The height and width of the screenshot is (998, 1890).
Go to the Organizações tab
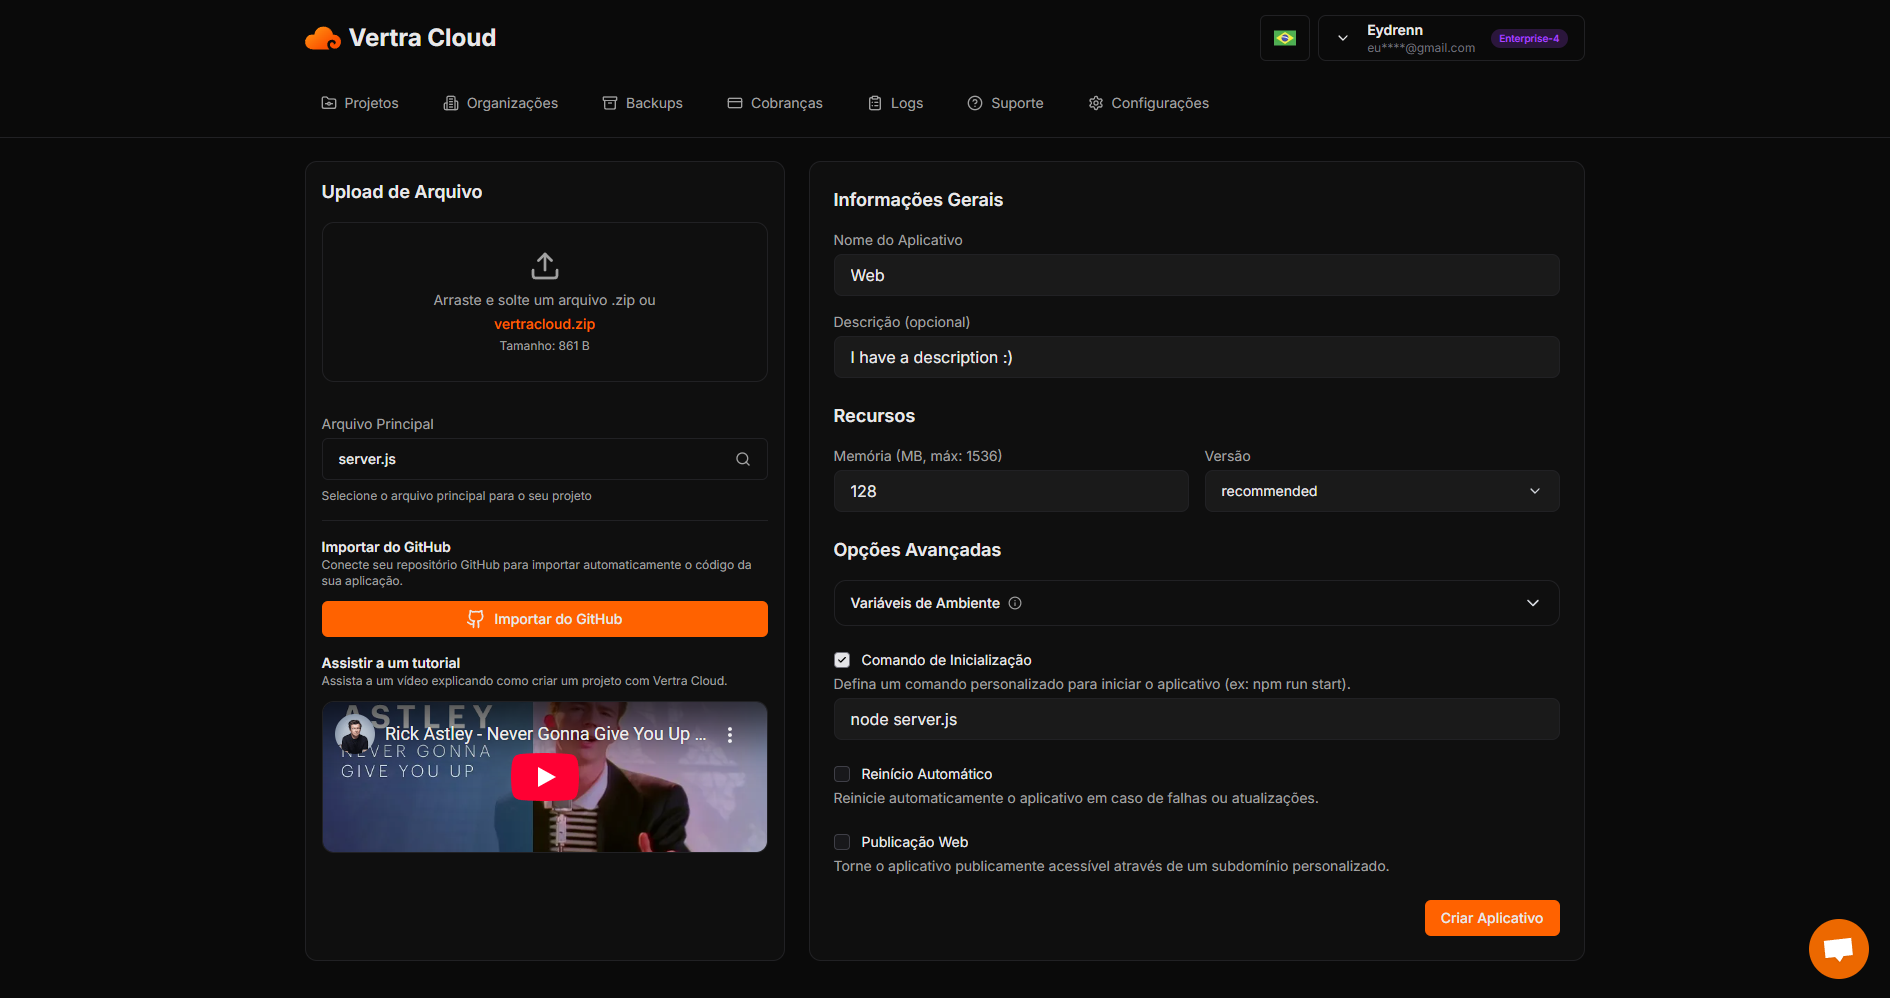click(501, 103)
